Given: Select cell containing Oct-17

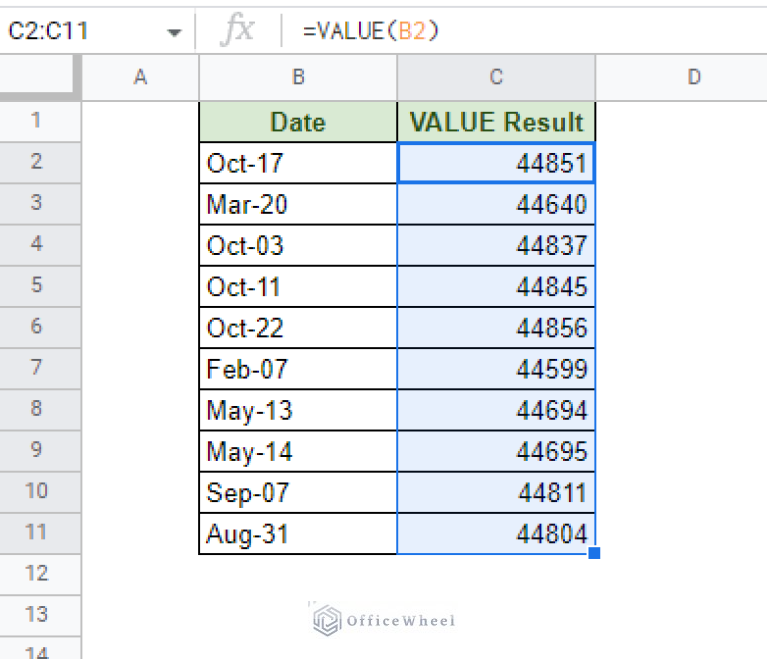Looking at the screenshot, I should (298, 163).
